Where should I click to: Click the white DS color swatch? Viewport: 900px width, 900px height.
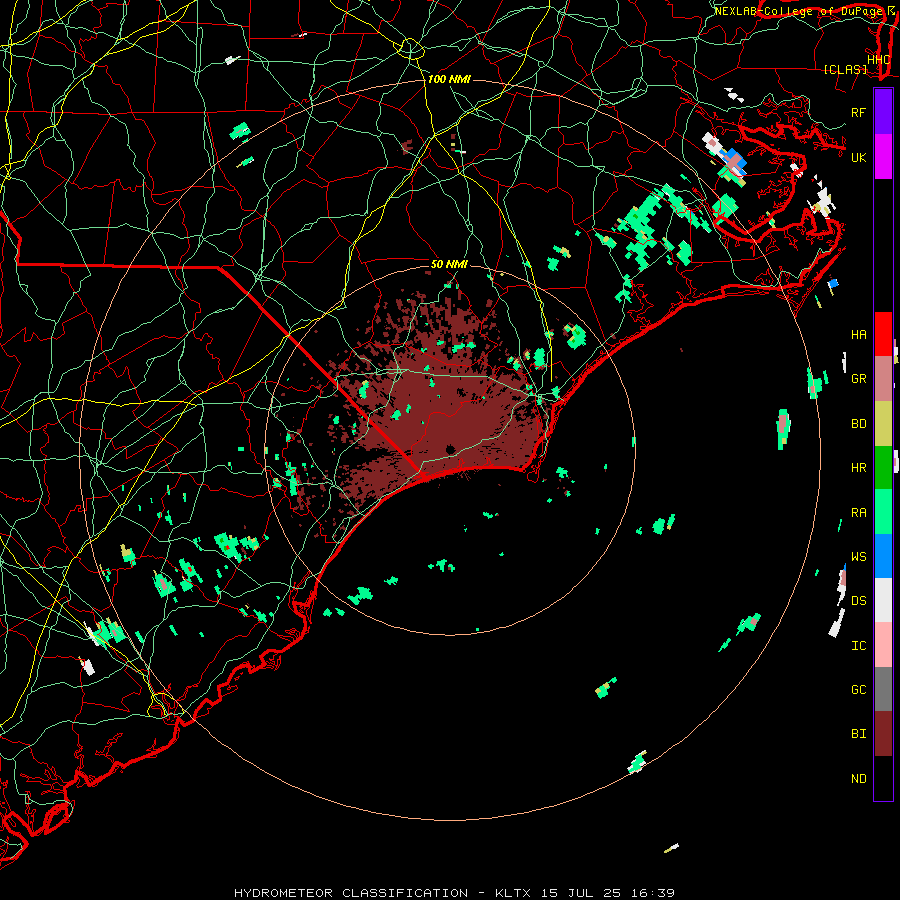tap(883, 600)
